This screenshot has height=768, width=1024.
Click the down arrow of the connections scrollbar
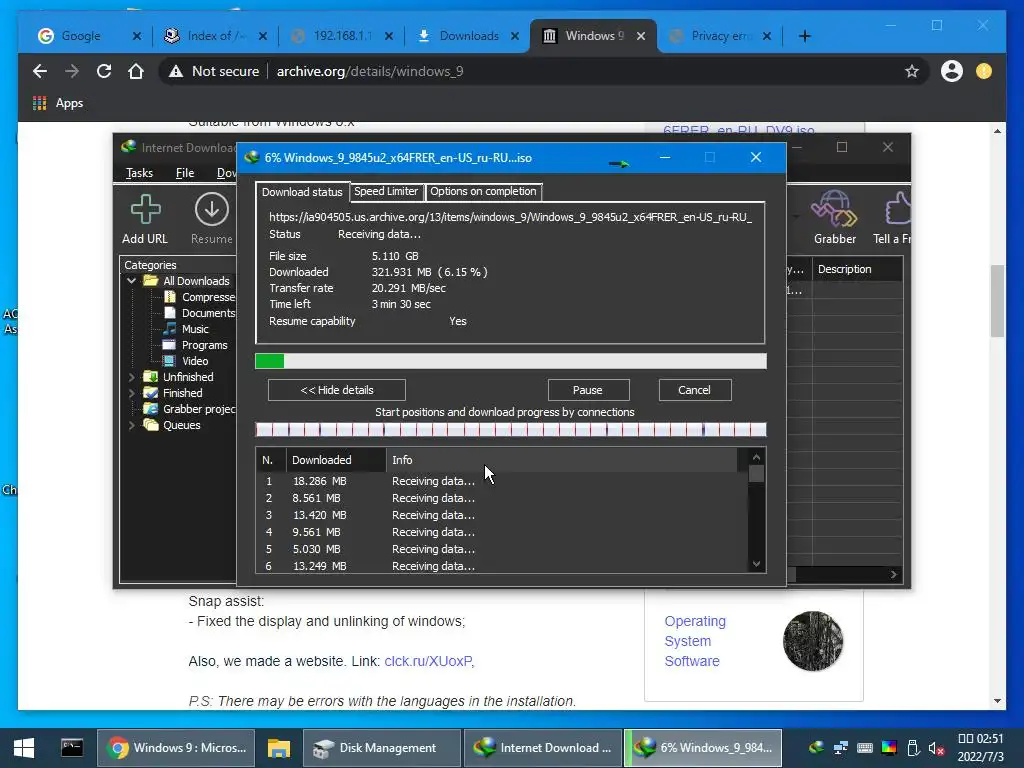coord(756,564)
